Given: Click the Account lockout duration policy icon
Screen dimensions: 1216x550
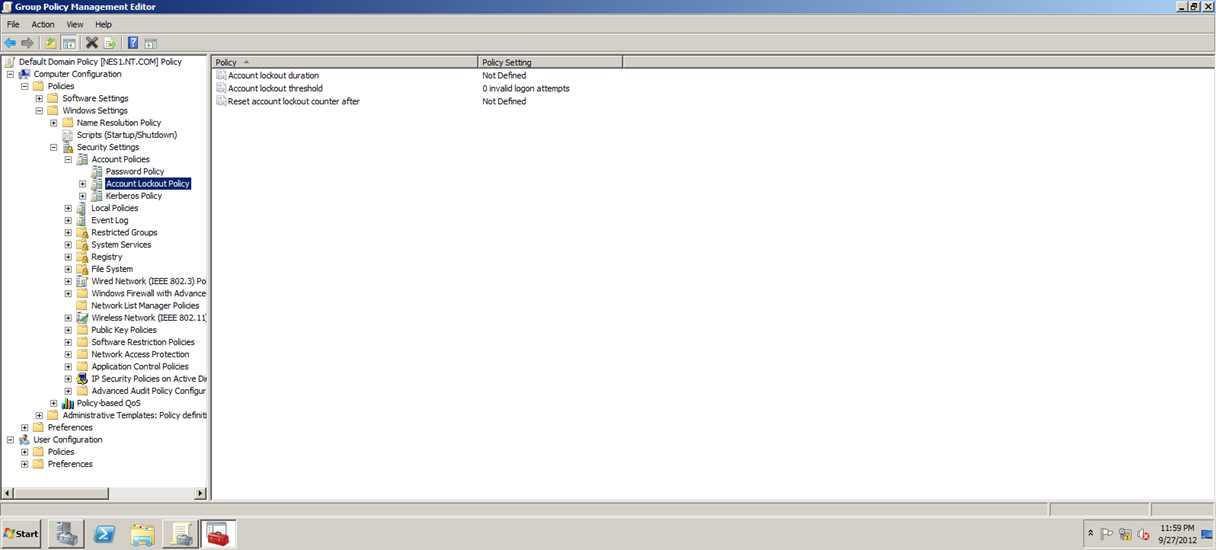Looking at the screenshot, I should click(221, 75).
